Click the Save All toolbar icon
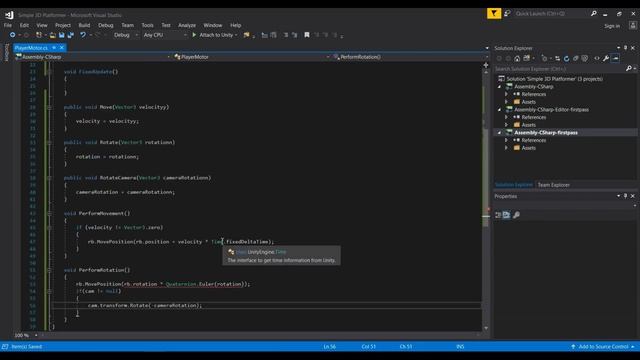This screenshot has width=640, height=360. coord(70,35)
